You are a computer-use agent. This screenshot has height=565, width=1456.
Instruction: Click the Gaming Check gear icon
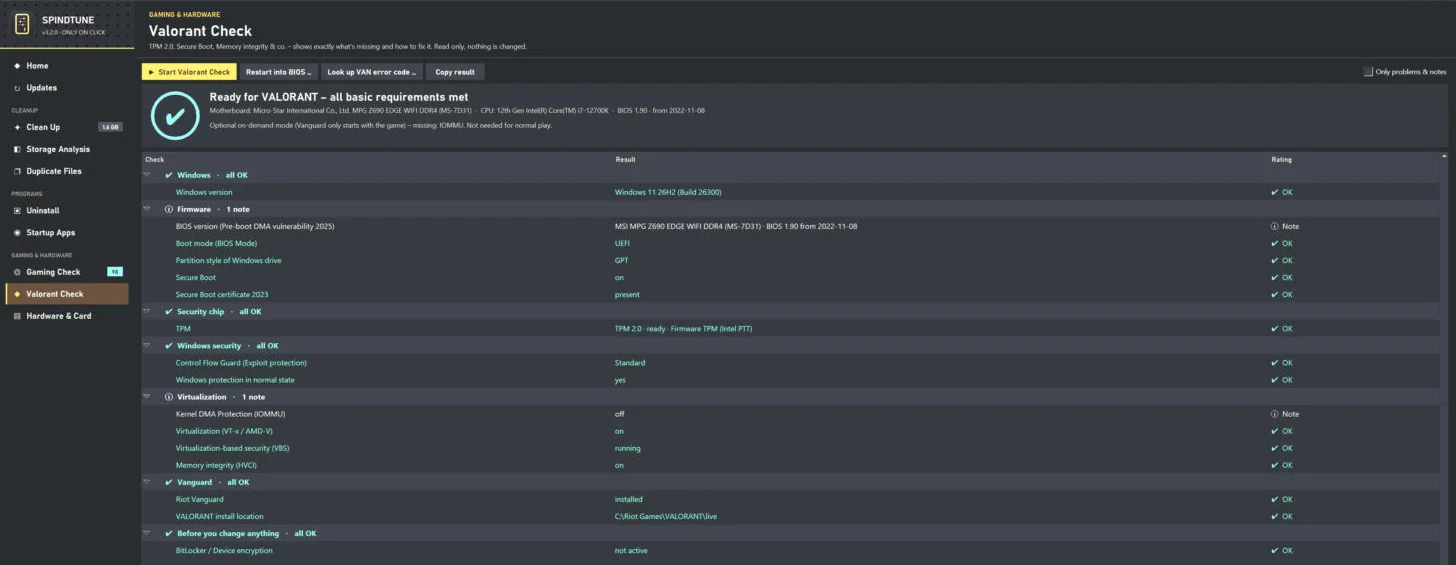(x=17, y=272)
